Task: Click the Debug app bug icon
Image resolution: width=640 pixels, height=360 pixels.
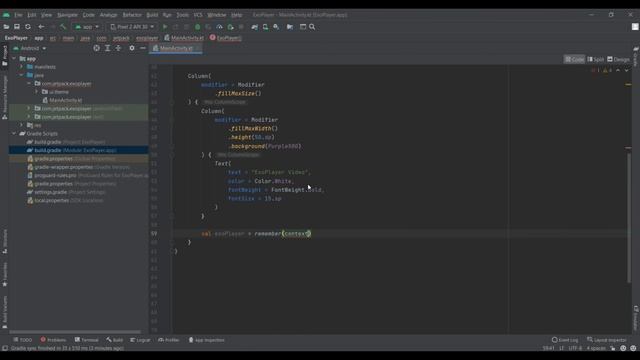Action: (198, 27)
